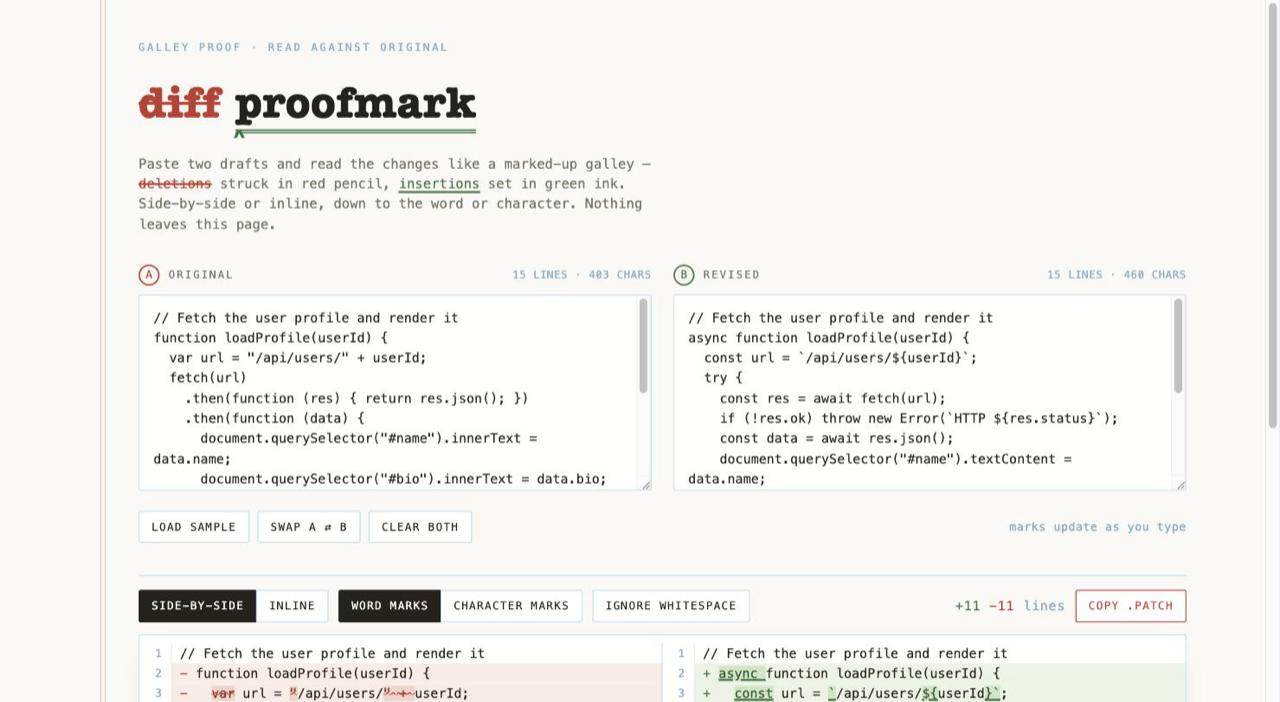Click the '15 LINES · 460 CHARS' counter
1280x702 pixels.
[x=1116, y=274]
